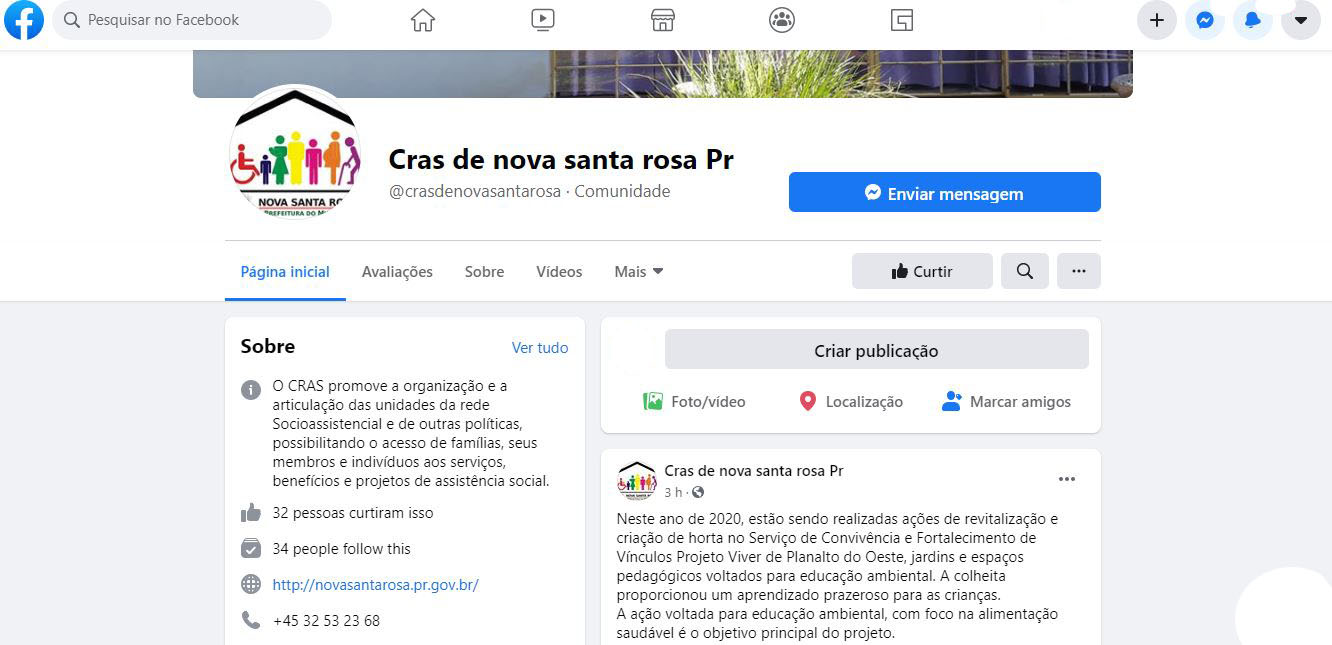This screenshot has width=1332, height=645.
Task: Open the Watch video icon
Action: (543, 20)
